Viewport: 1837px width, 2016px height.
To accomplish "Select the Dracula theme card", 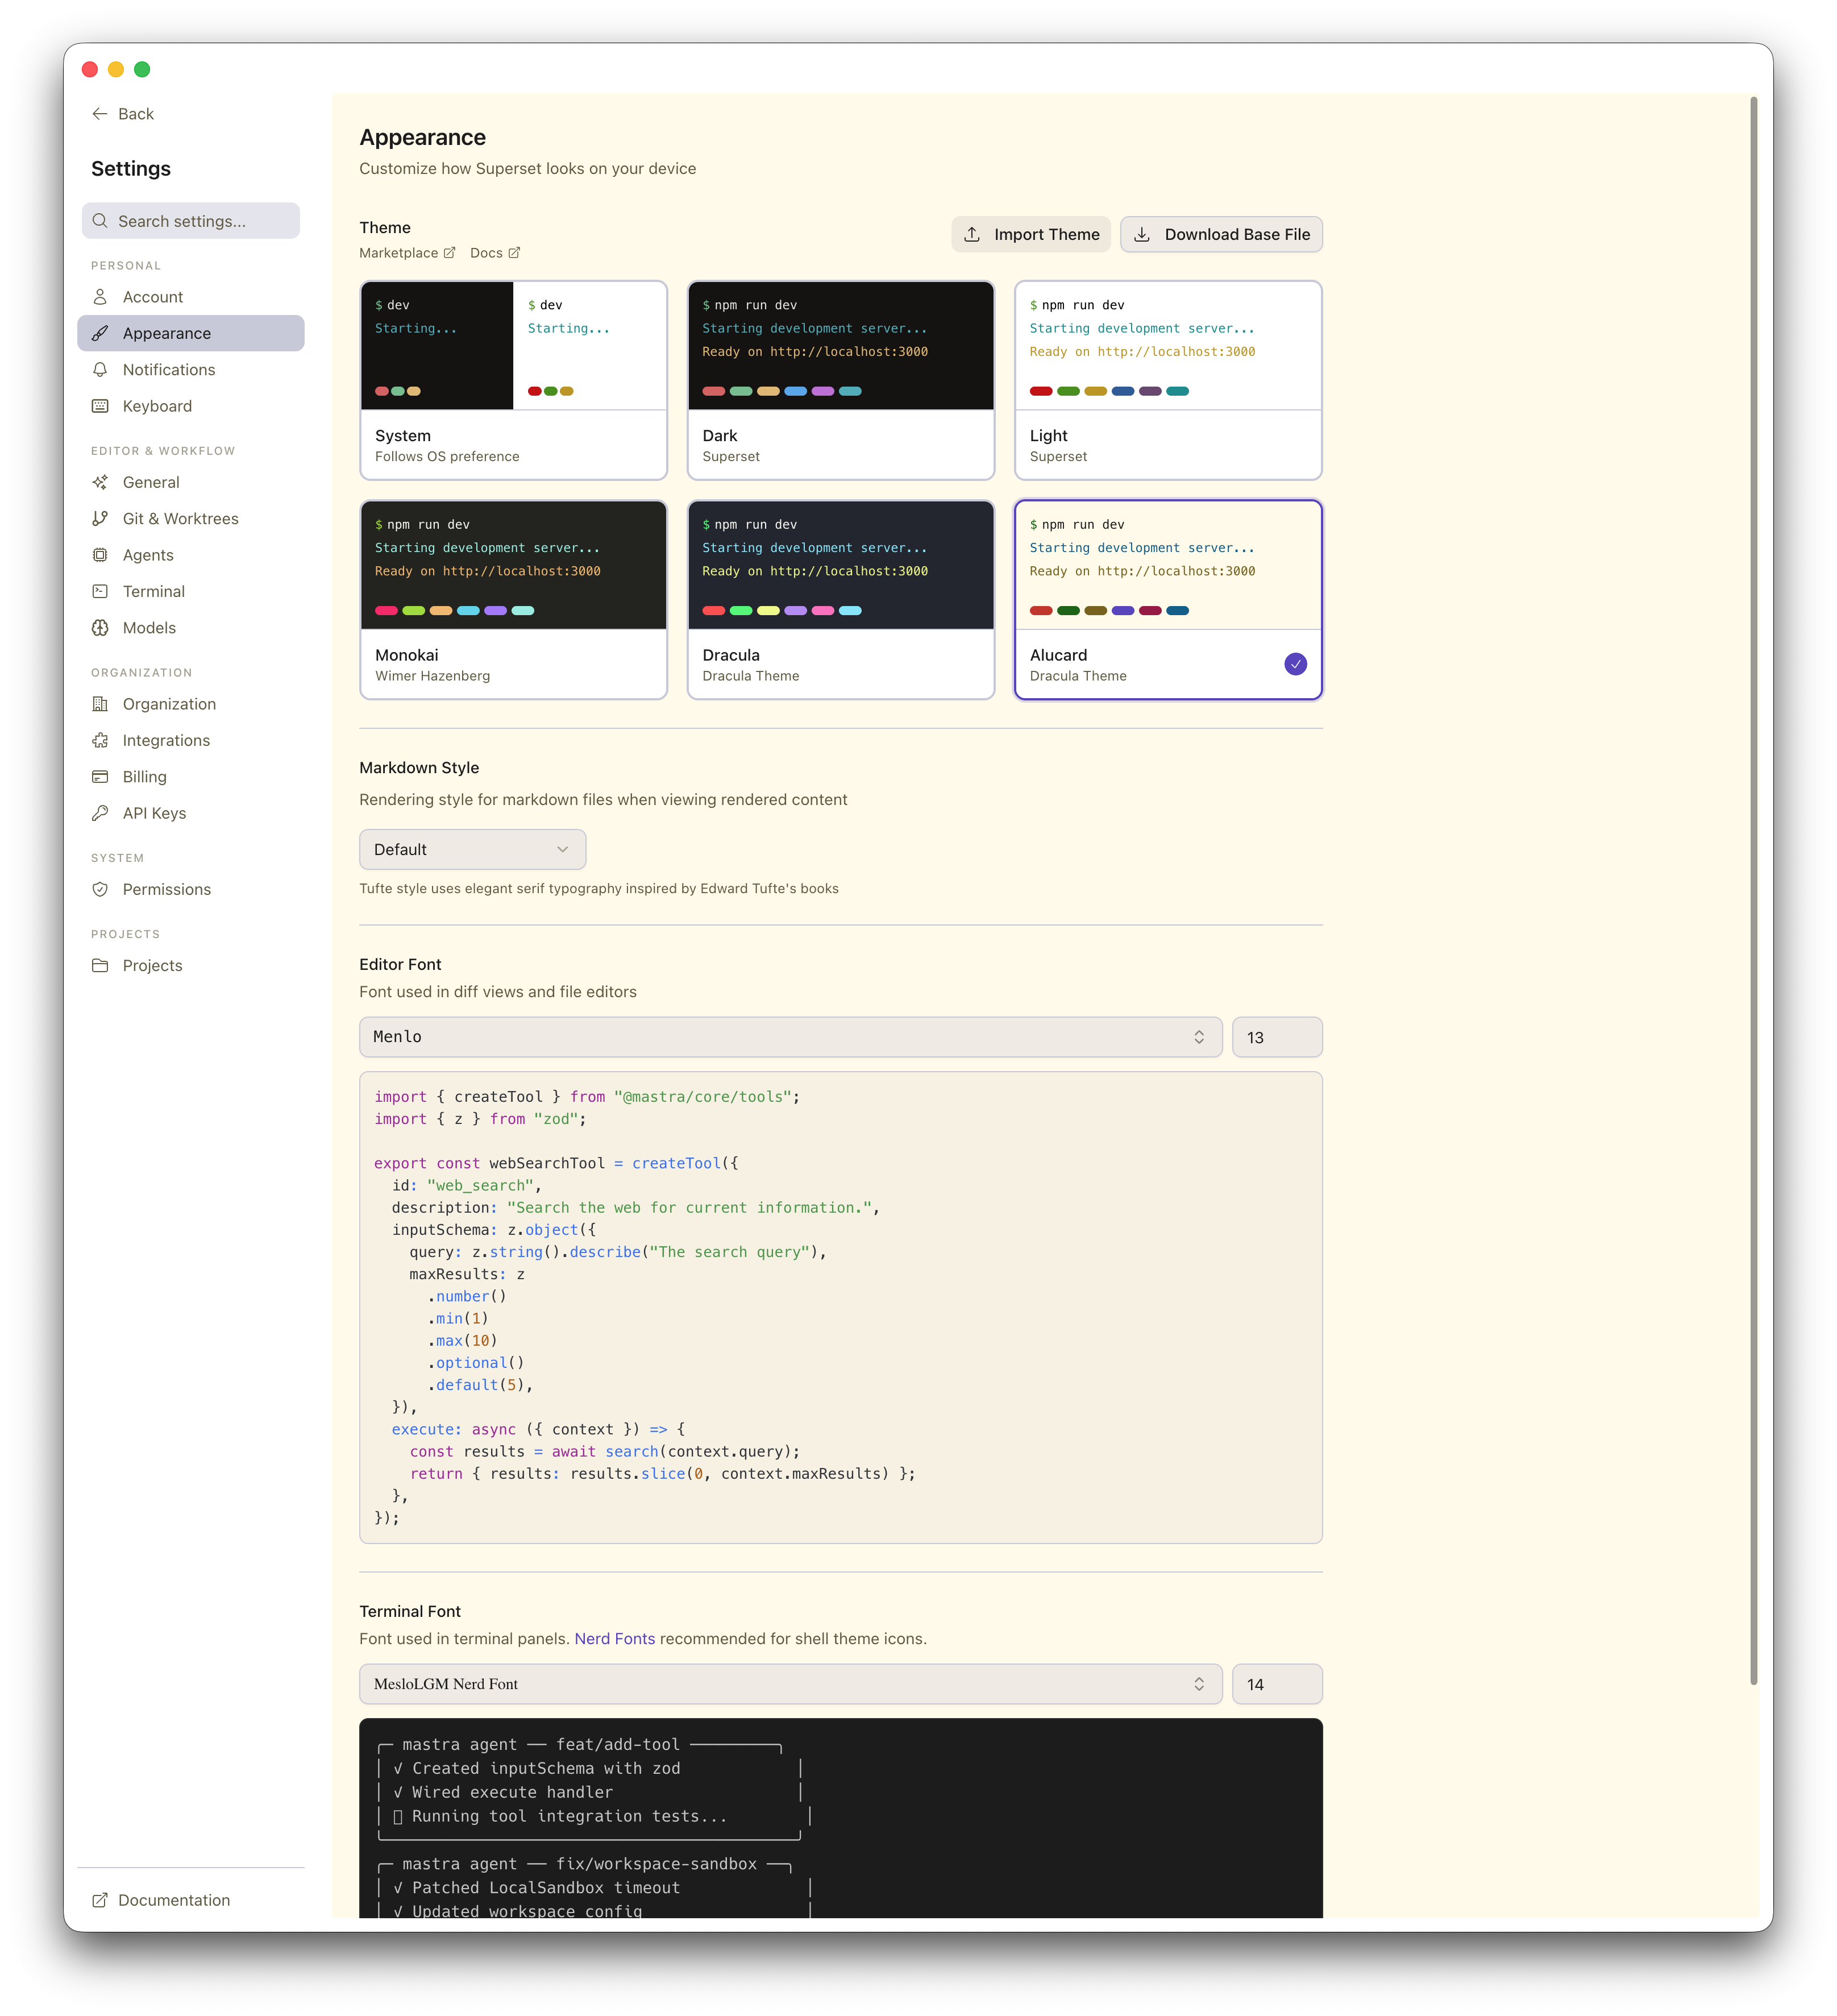I will point(841,600).
